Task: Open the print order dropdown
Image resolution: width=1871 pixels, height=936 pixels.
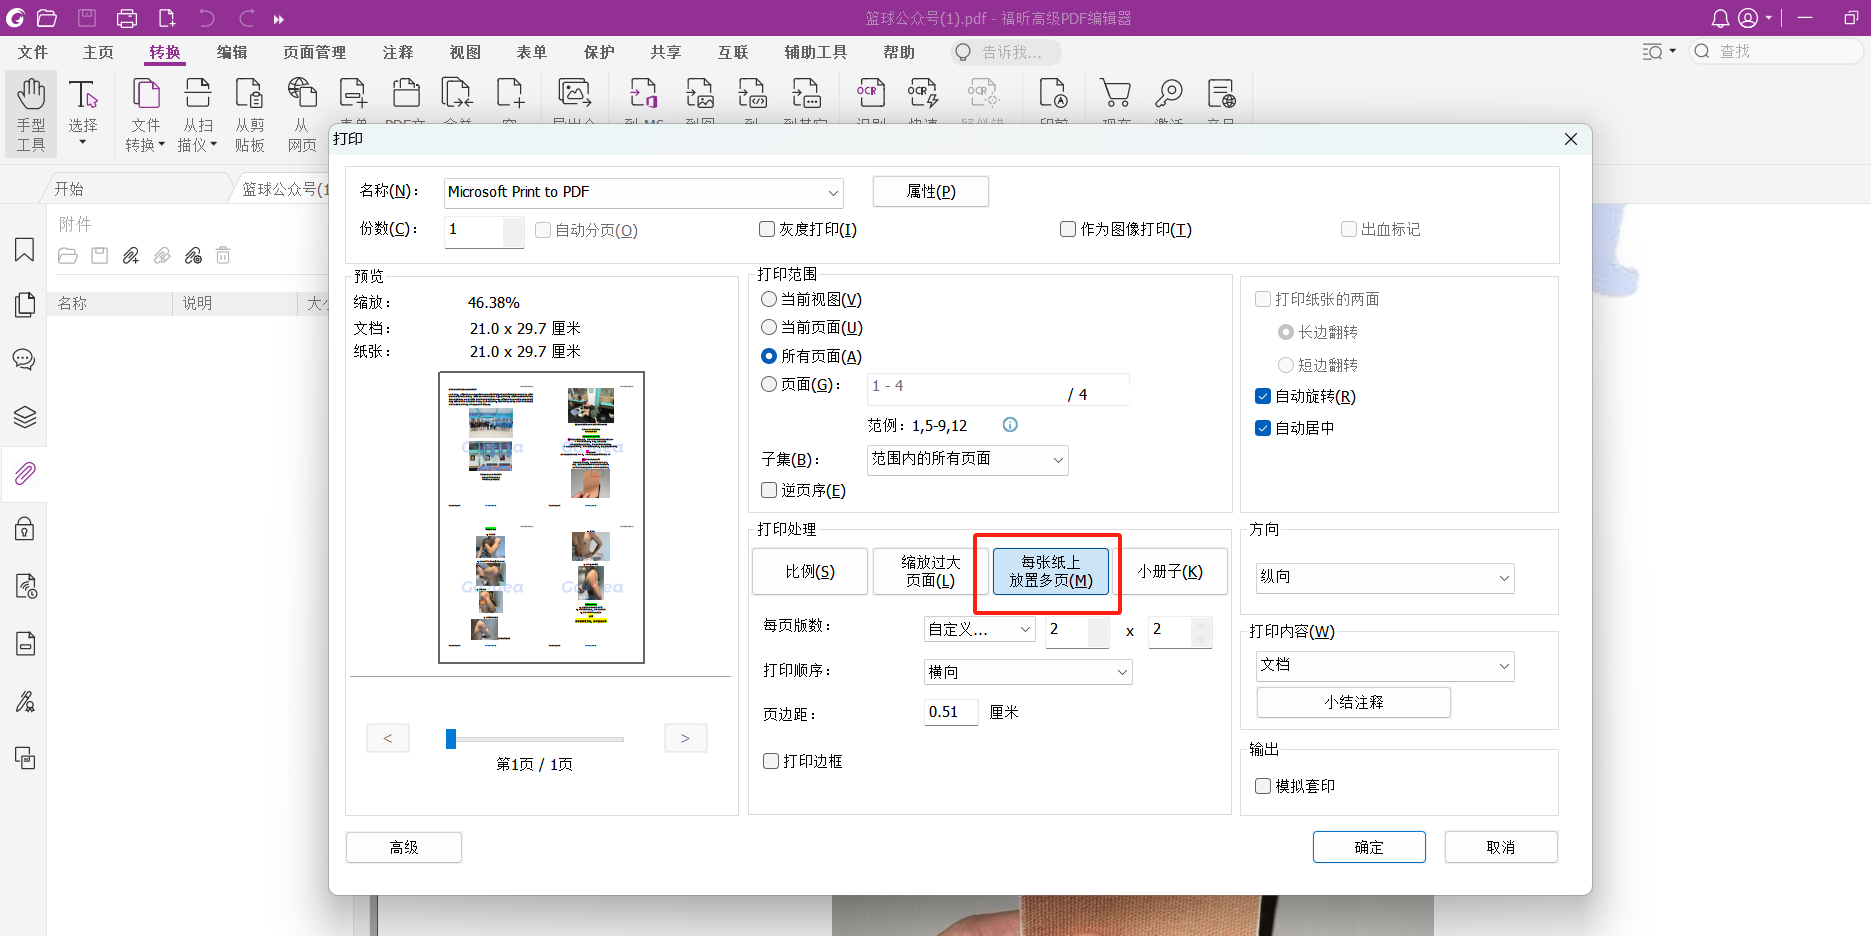Action: [1028, 672]
